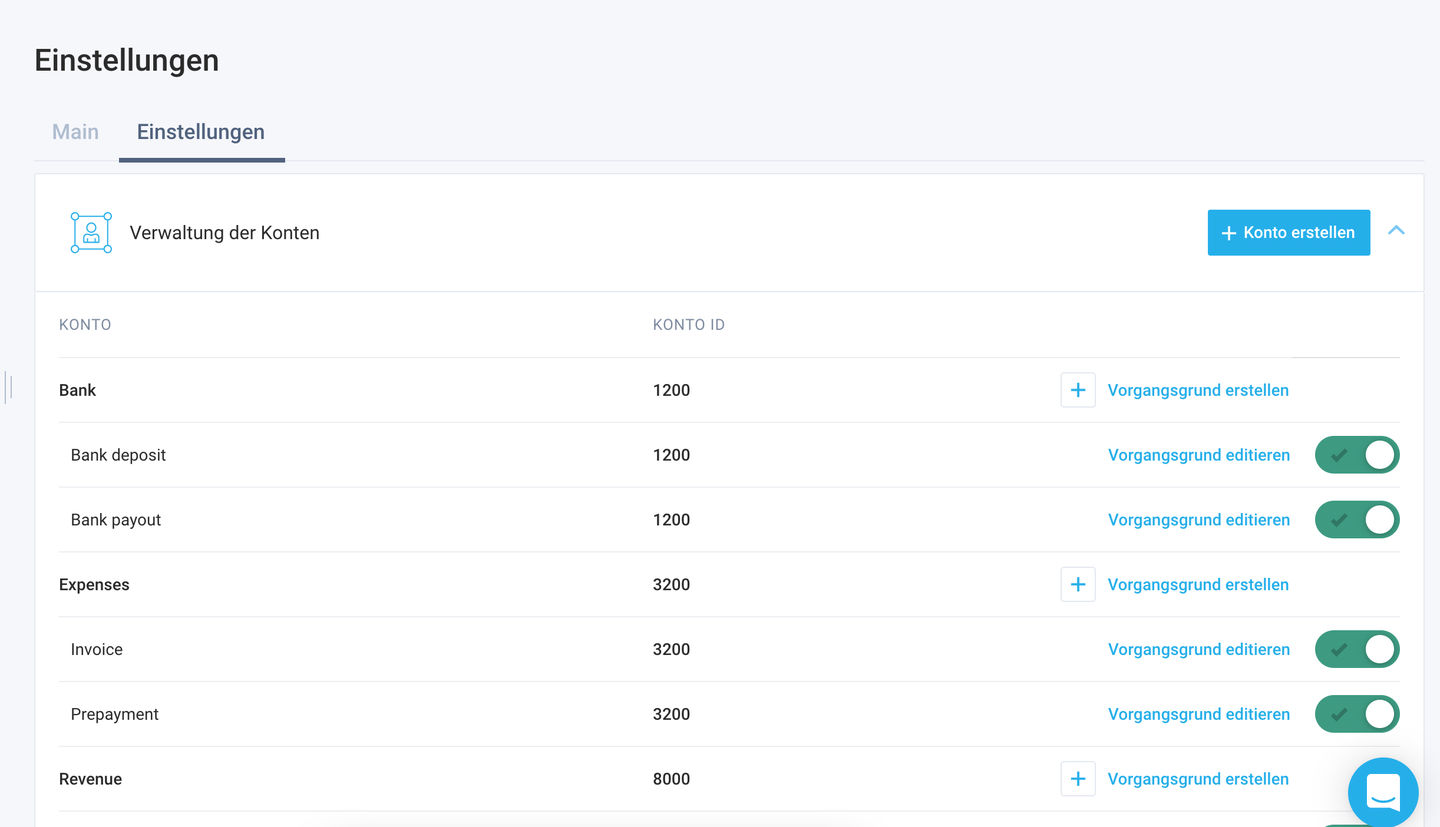Click Vorgangsgrund editieren for Prepayment
Image resolution: width=1440 pixels, height=827 pixels.
(x=1199, y=714)
